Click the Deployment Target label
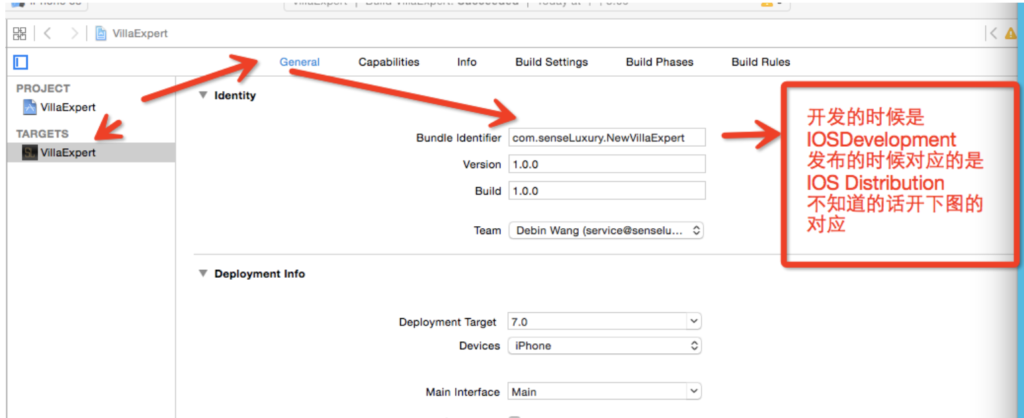This screenshot has width=1024, height=418. pos(447,322)
